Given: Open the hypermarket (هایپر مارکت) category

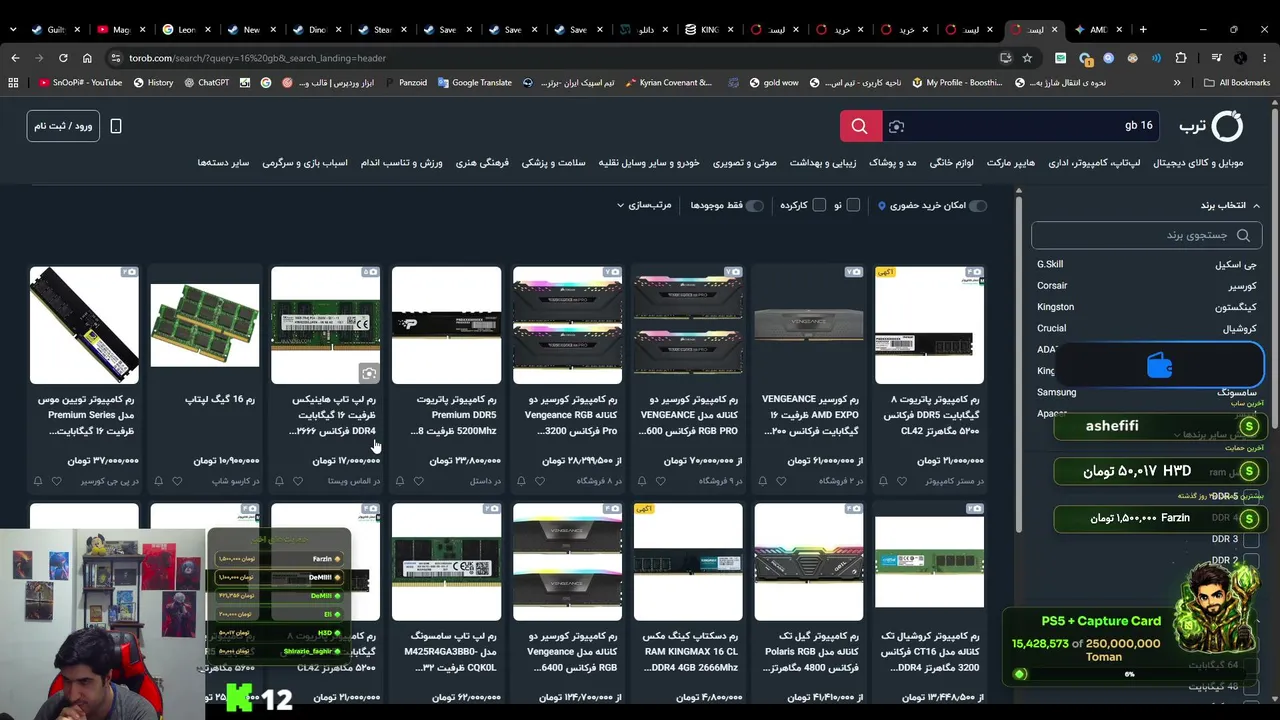Looking at the screenshot, I should (1011, 162).
